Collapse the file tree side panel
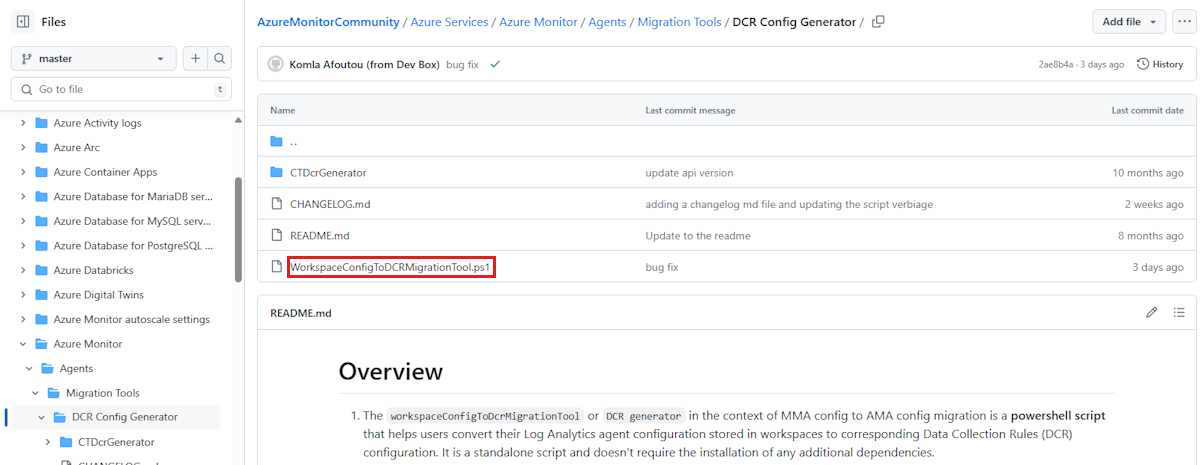The image size is (1200, 465). pos(23,21)
